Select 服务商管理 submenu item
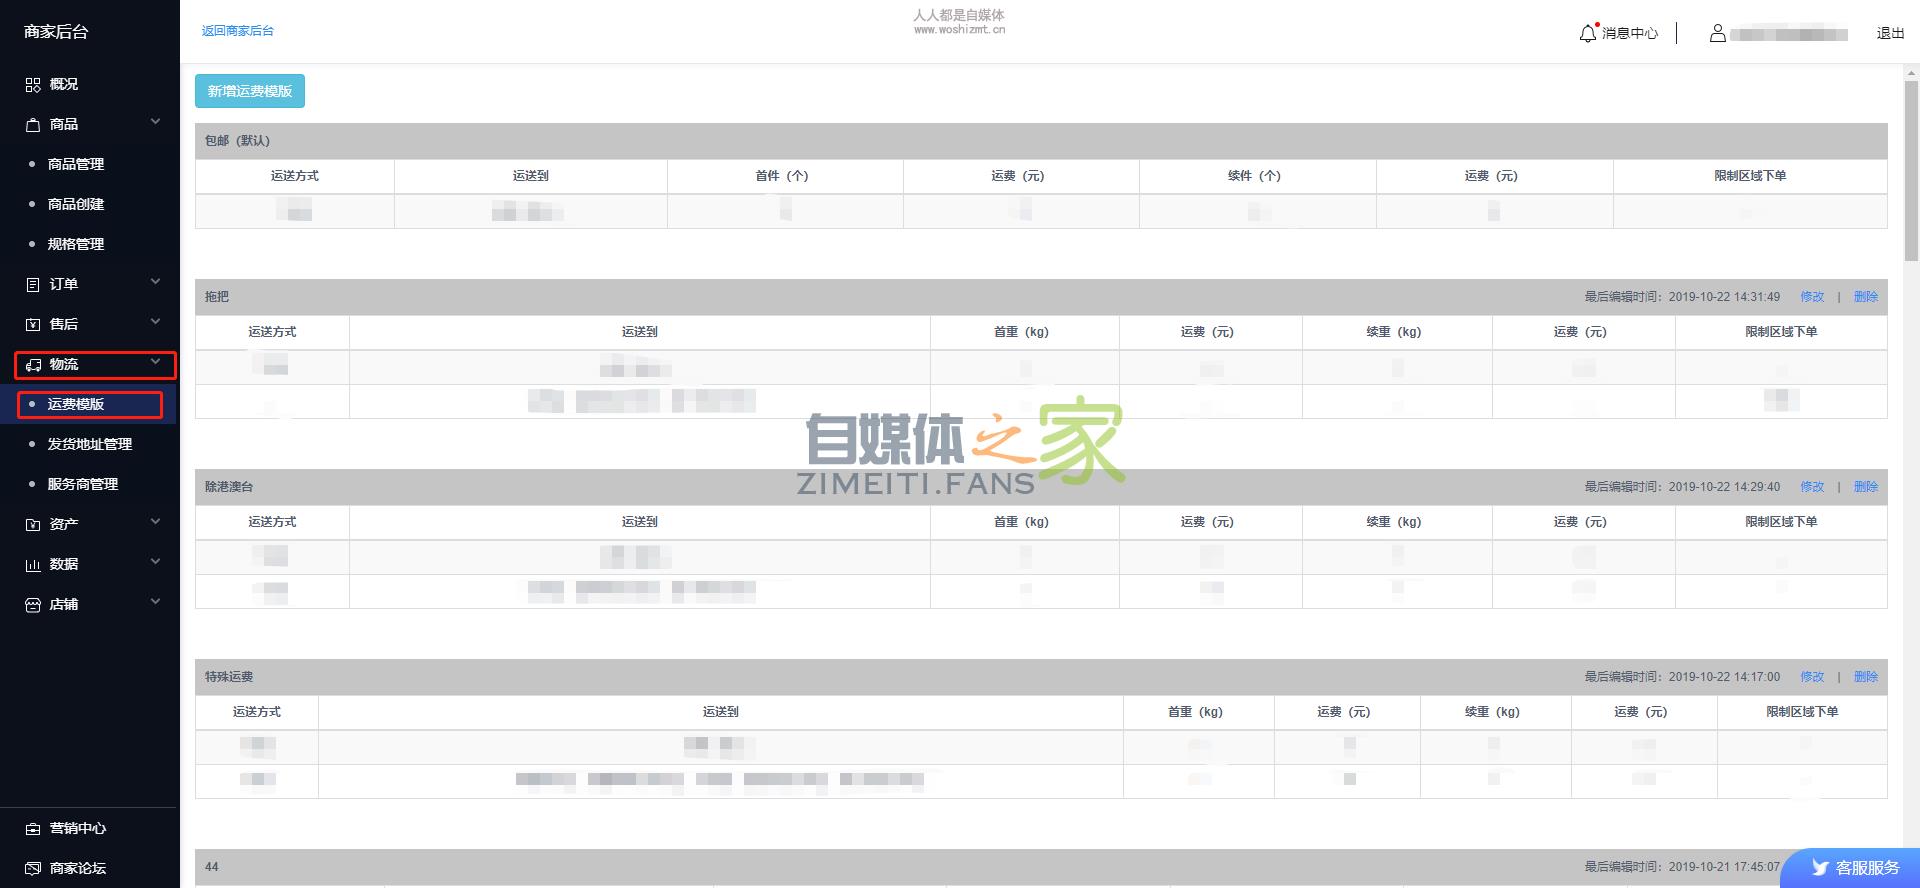This screenshot has width=1920, height=888. pos(83,484)
